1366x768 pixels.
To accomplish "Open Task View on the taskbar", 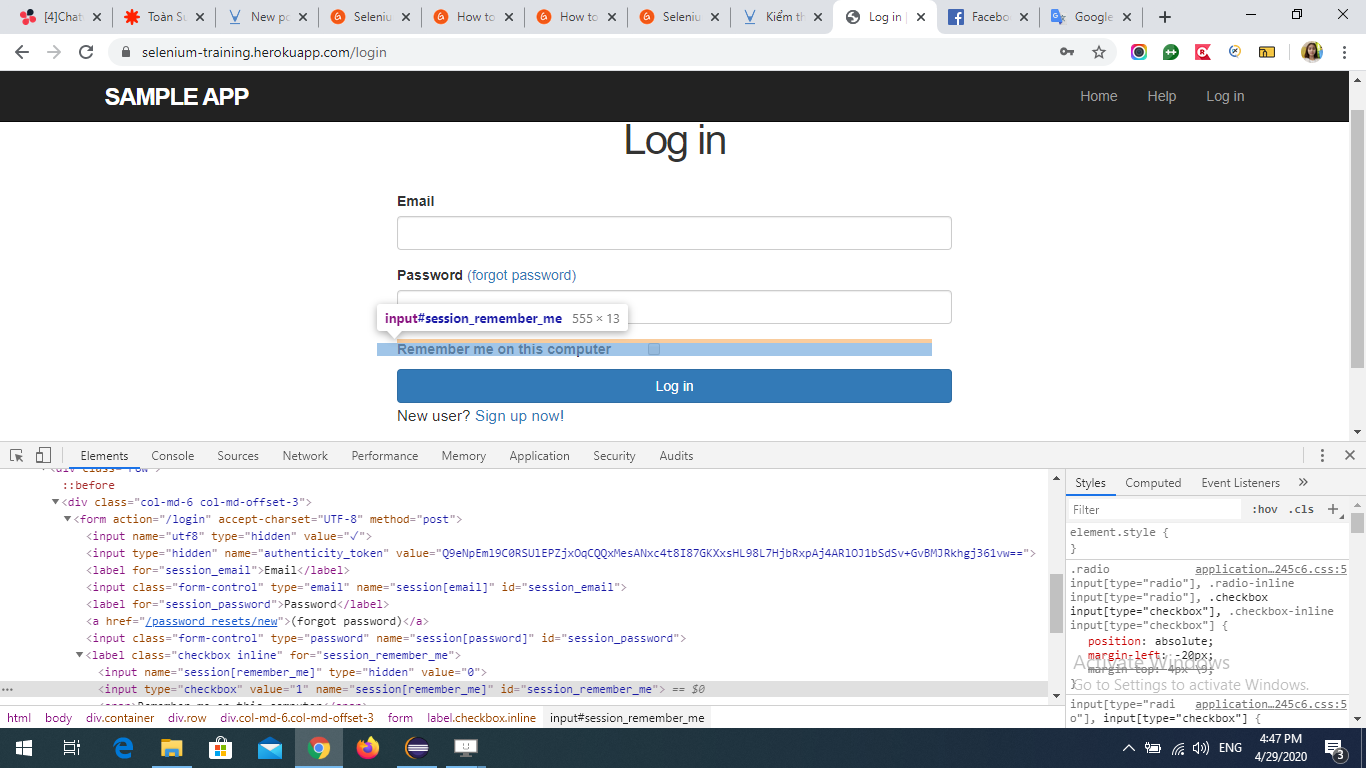I will click(x=71, y=748).
